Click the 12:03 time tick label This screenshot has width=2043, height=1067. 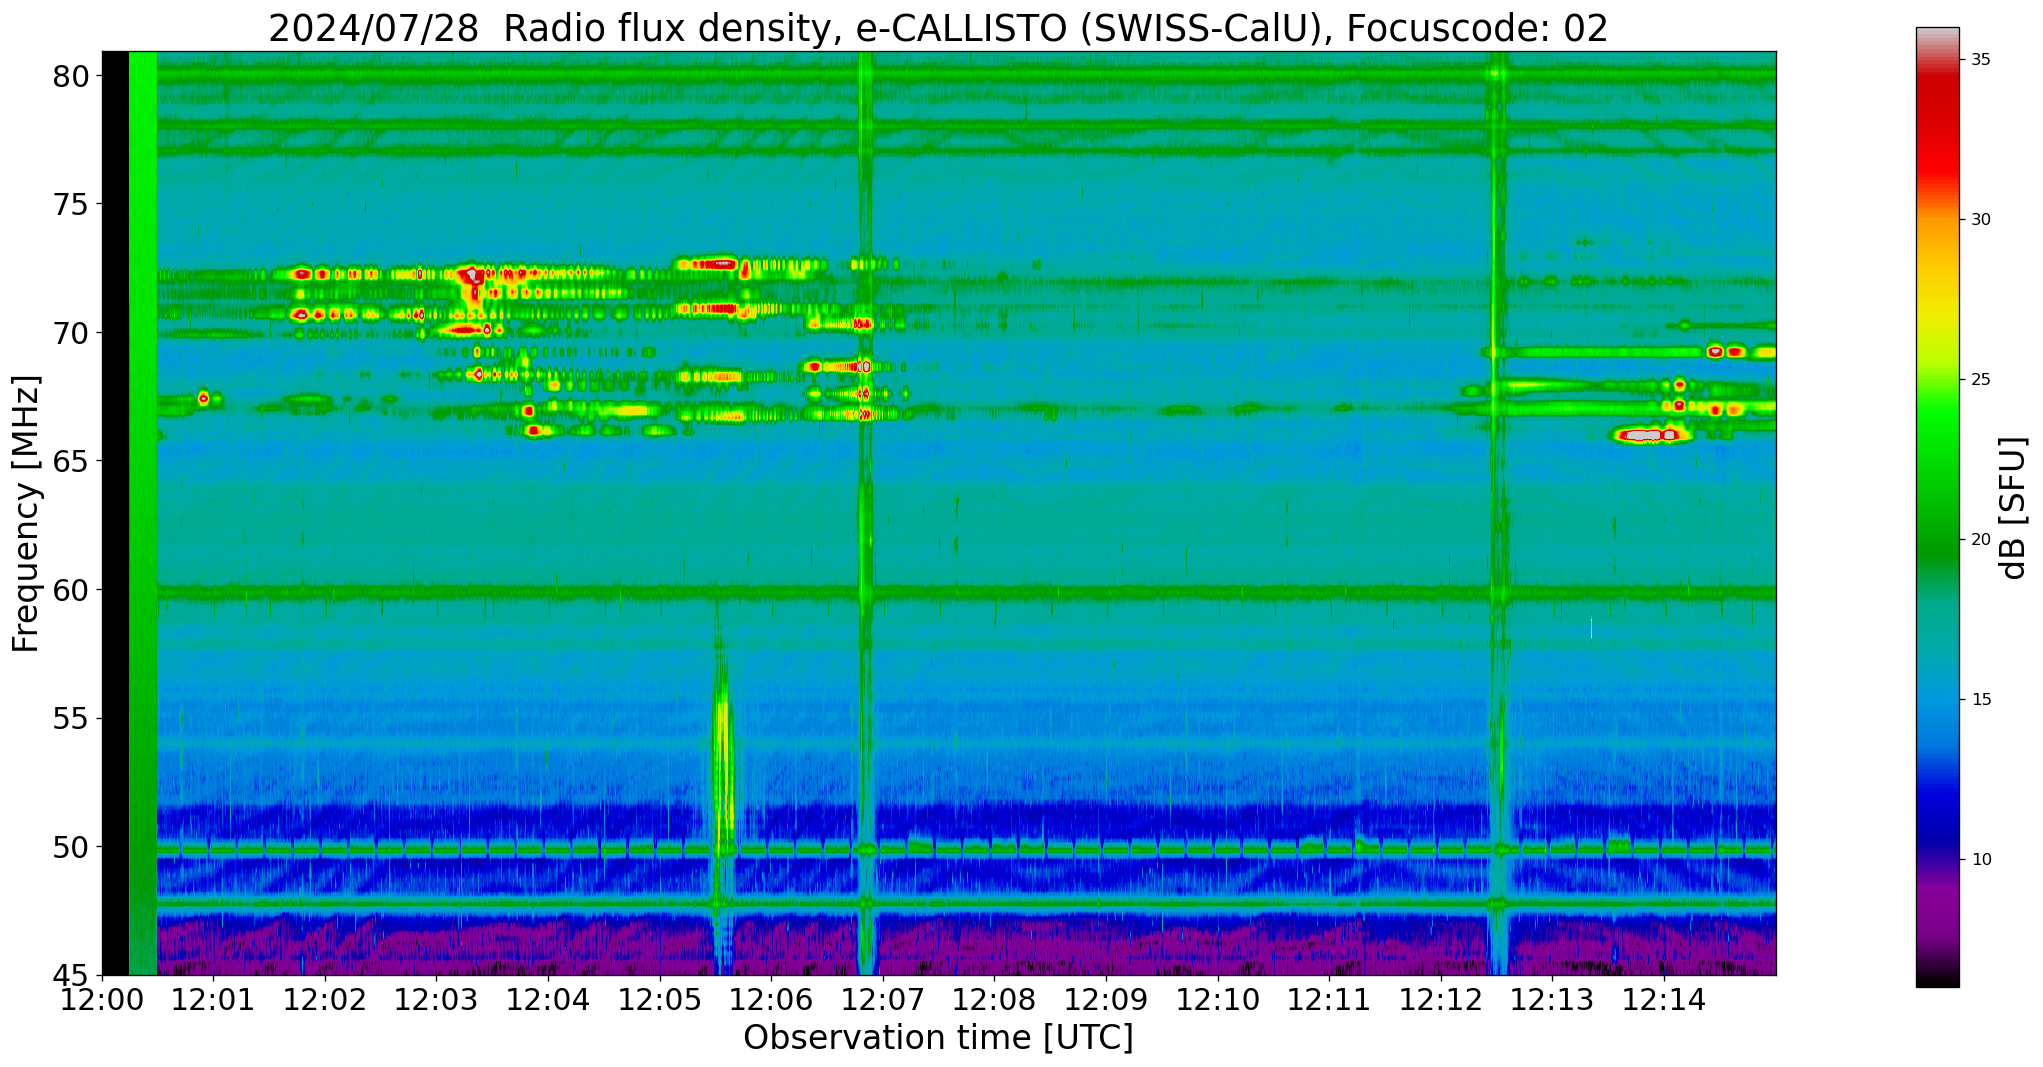(436, 1001)
